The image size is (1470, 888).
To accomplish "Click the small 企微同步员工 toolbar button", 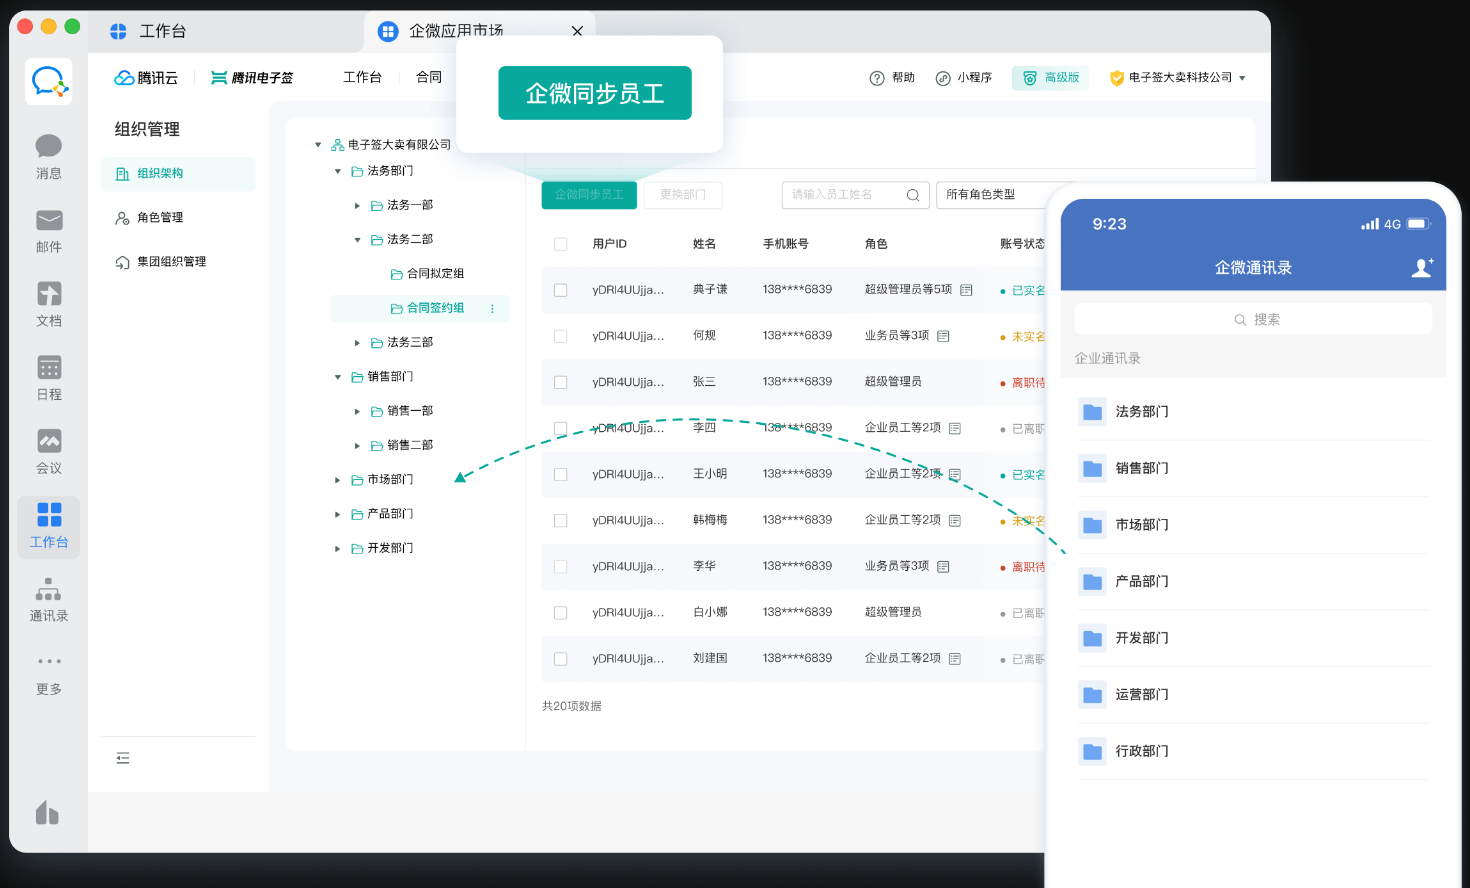I will pos(589,195).
